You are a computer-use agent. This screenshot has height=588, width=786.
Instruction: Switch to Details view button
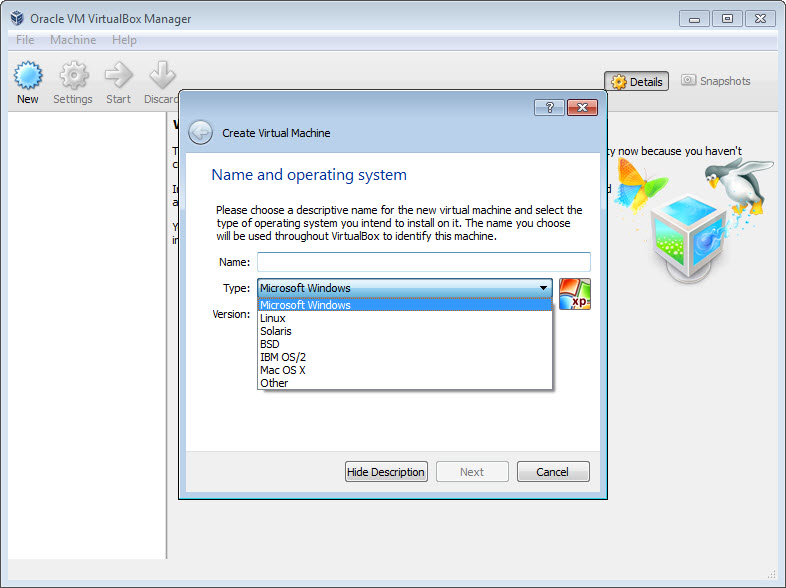[637, 81]
